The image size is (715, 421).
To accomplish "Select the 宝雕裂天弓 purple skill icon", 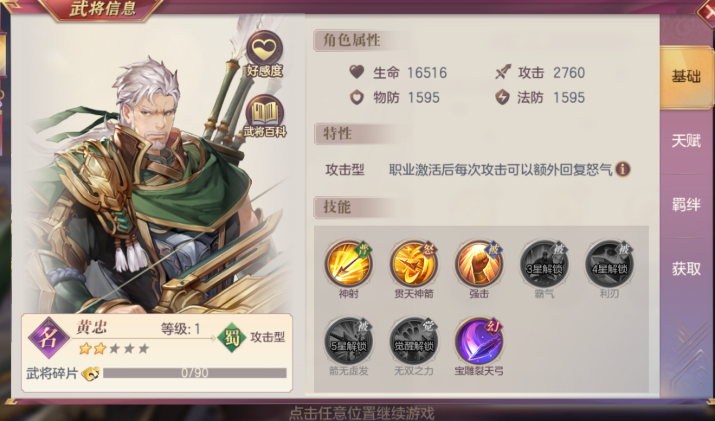I will [479, 342].
